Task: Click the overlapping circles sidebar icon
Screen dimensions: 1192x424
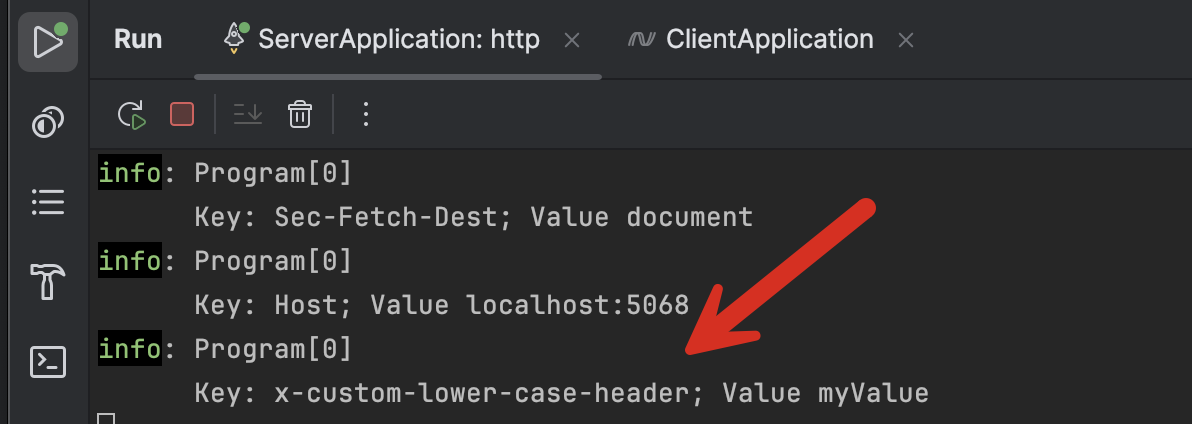Action: click(x=47, y=123)
